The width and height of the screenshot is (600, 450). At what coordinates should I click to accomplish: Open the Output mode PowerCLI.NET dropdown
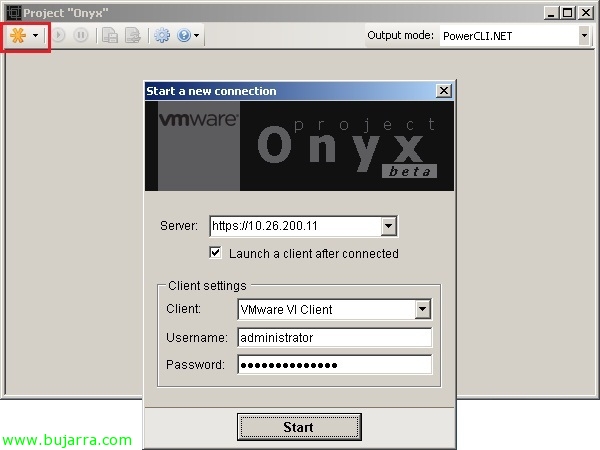pyautogui.click(x=584, y=36)
